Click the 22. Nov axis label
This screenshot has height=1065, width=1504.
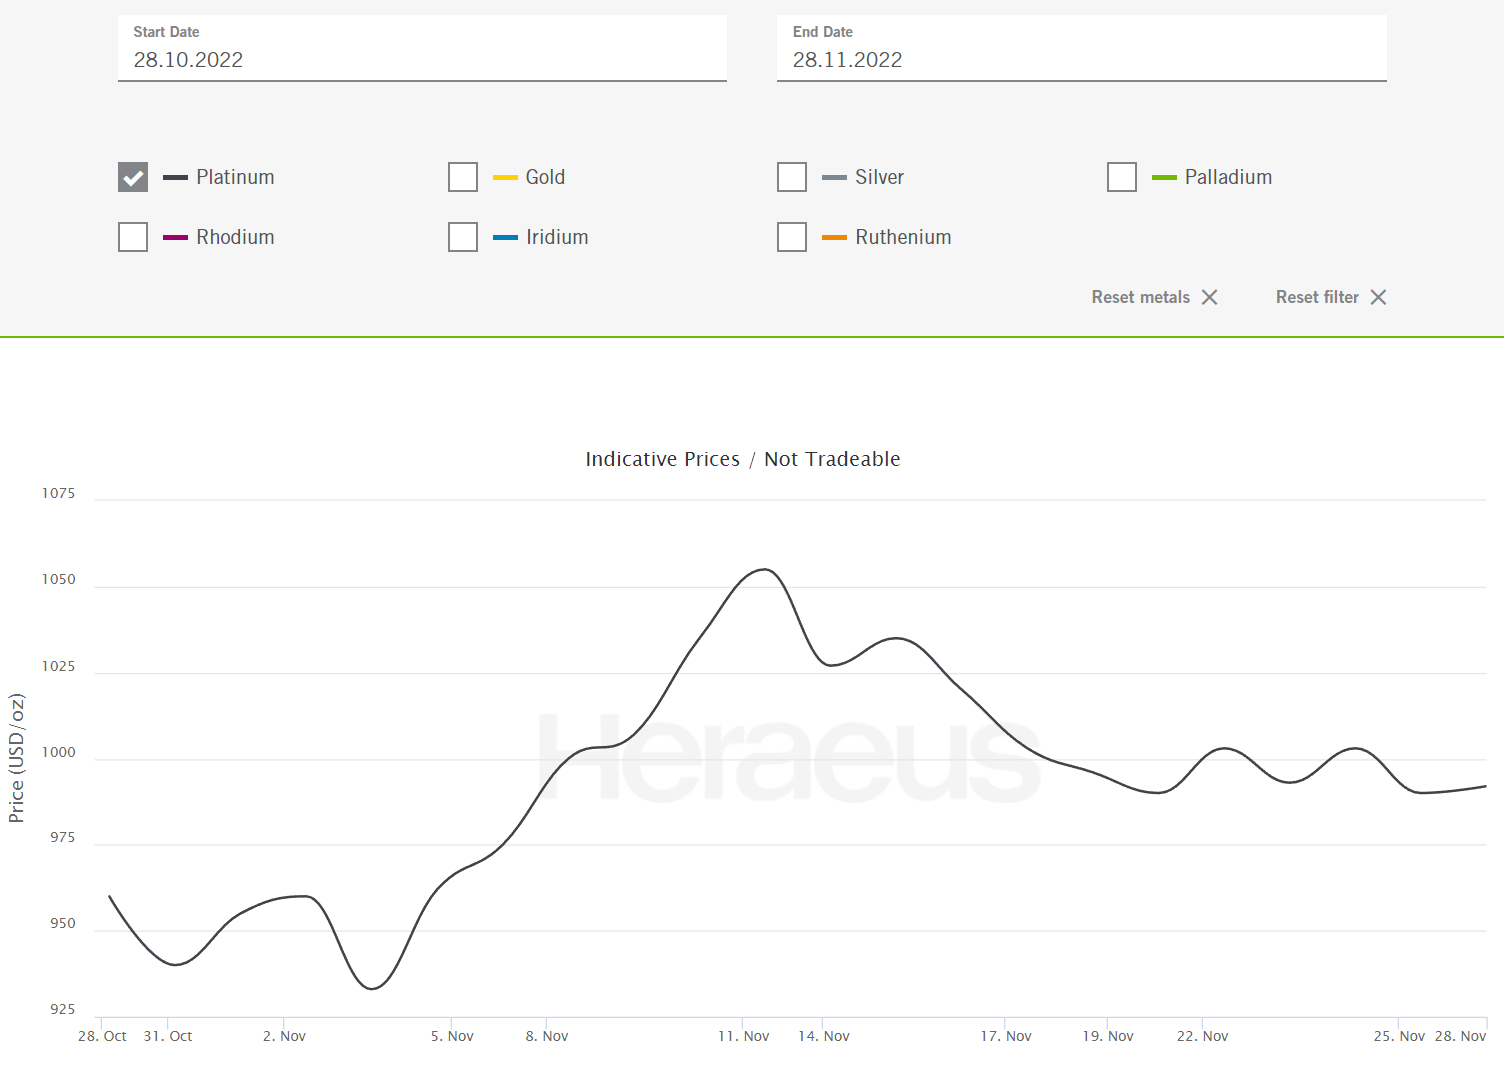pyautogui.click(x=1202, y=1036)
